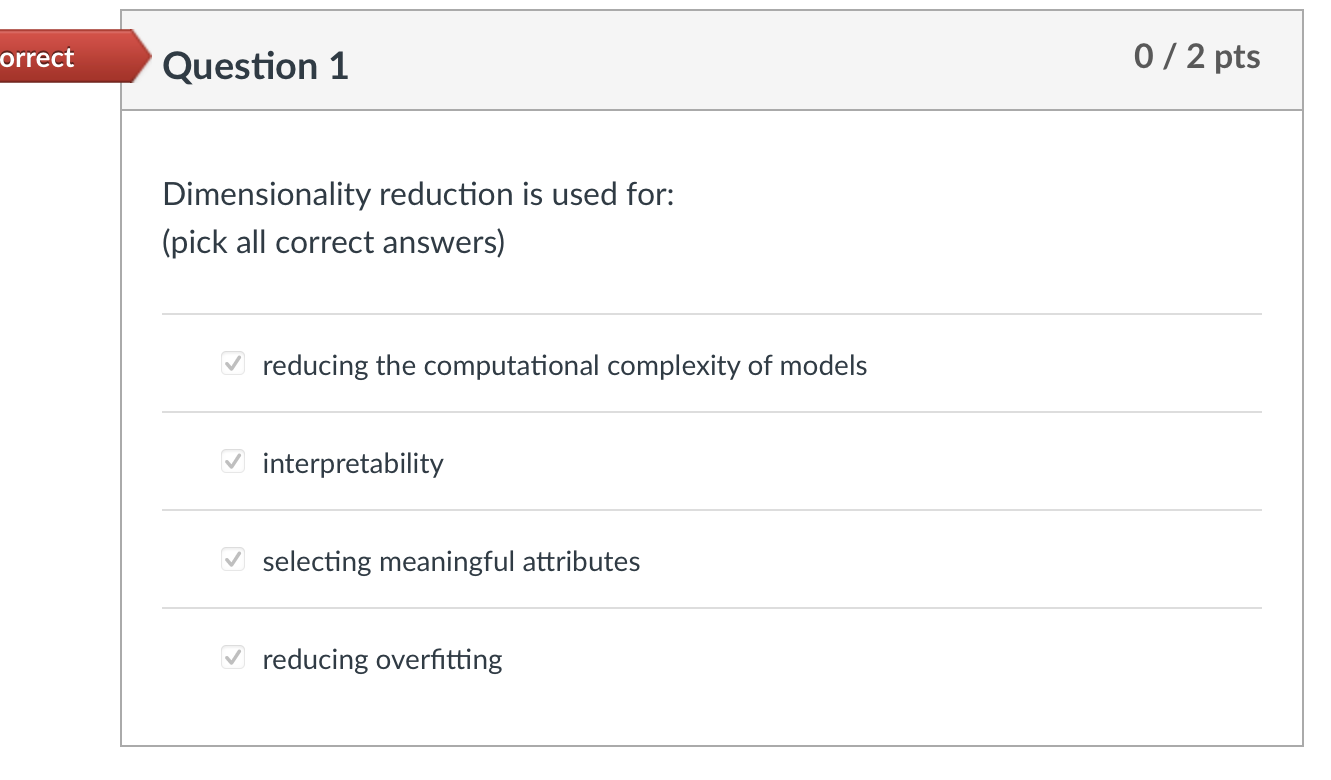This screenshot has height=780, width=1331.
Task: Click the '0 / 2 pts' score
Action: [x=1197, y=57]
